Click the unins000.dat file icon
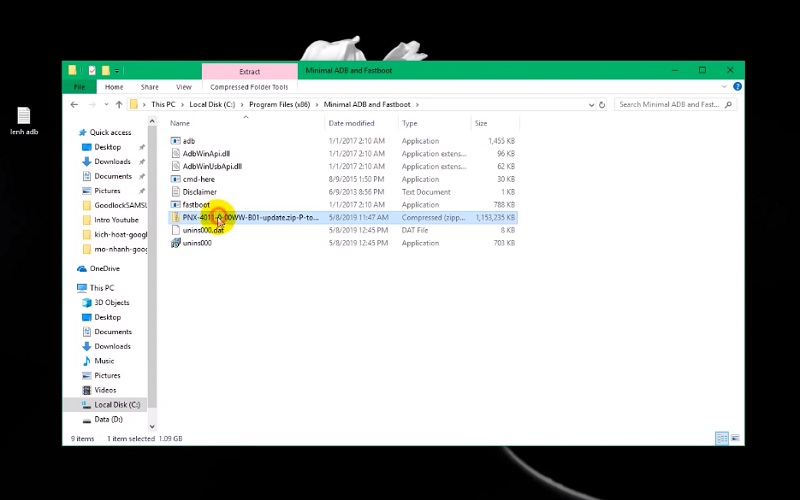 coord(176,230)
